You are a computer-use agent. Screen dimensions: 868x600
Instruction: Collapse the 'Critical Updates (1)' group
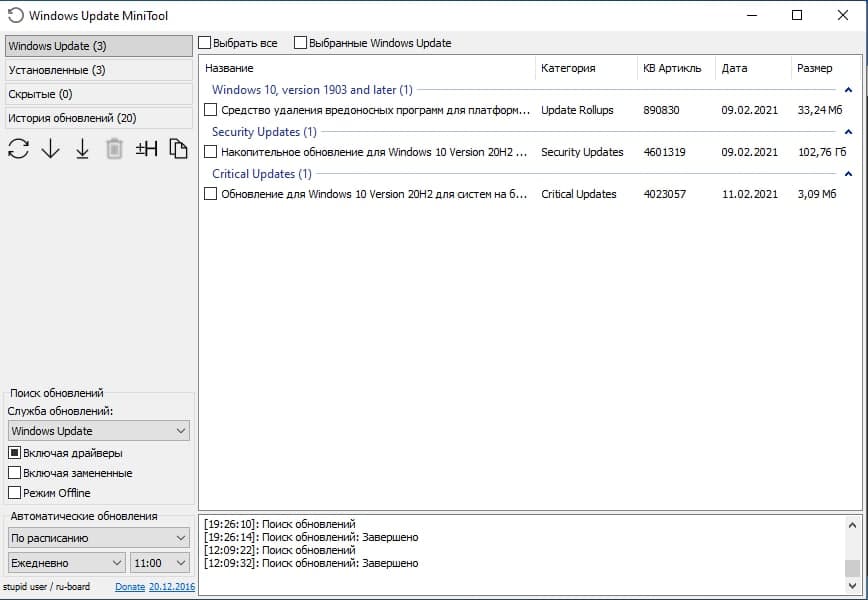[x=848, y=174]
